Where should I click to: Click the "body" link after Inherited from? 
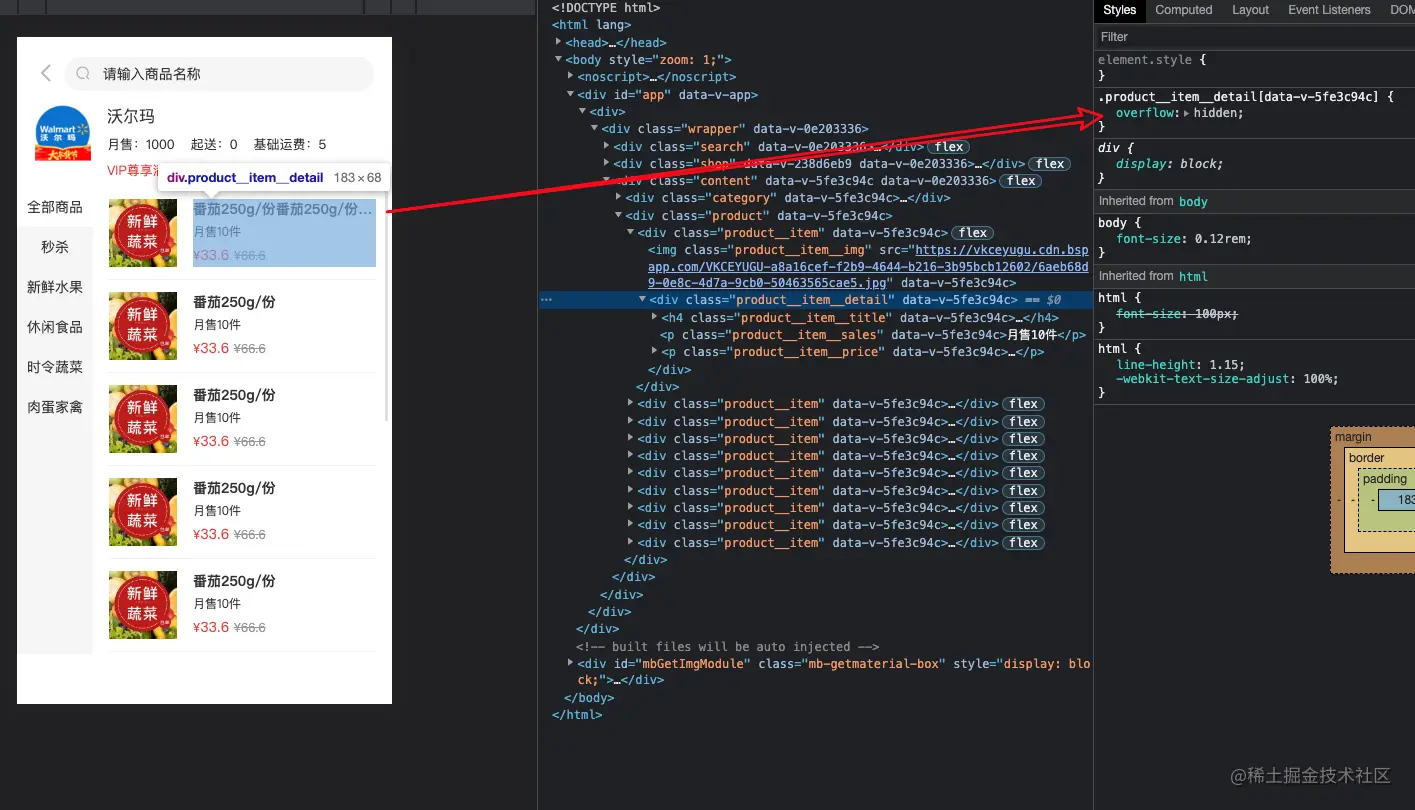click(x=1193, y=201)
